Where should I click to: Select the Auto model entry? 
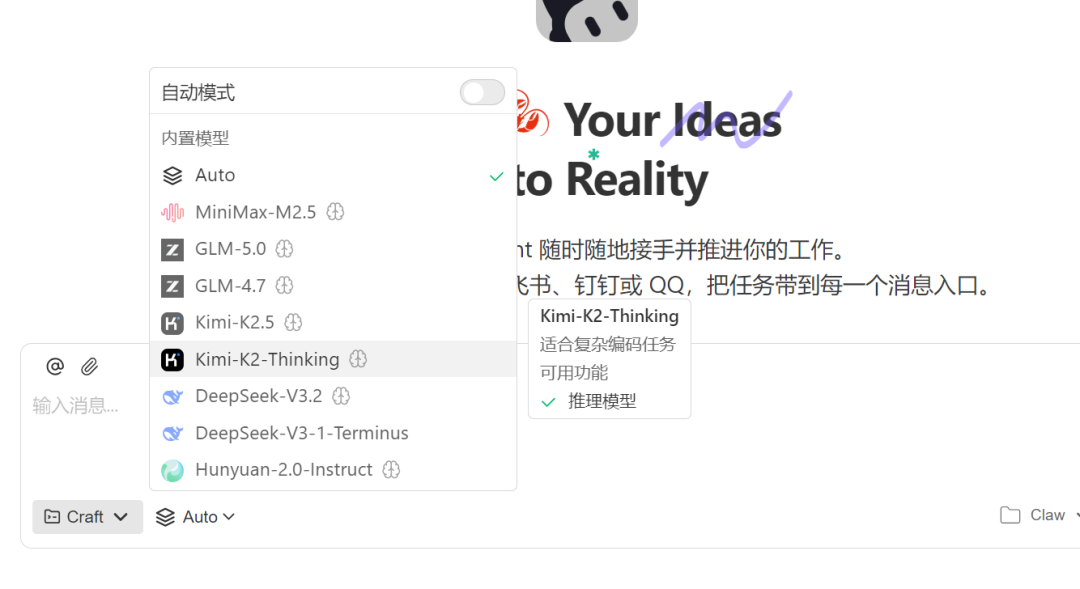point(333,175)
